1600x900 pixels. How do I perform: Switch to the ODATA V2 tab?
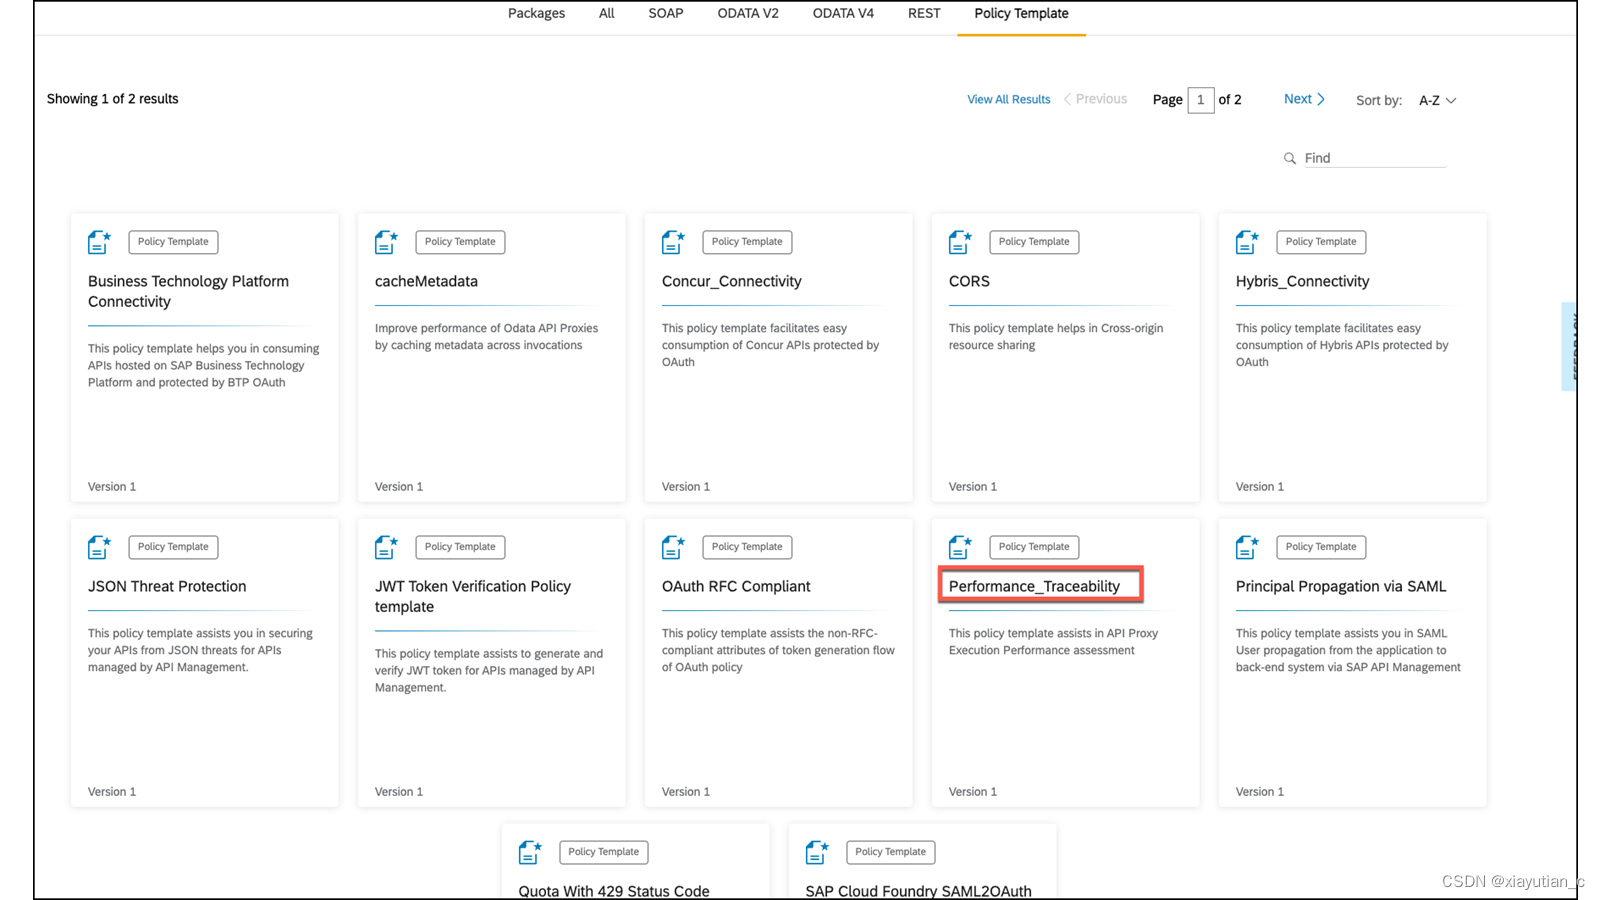[748, 13]
